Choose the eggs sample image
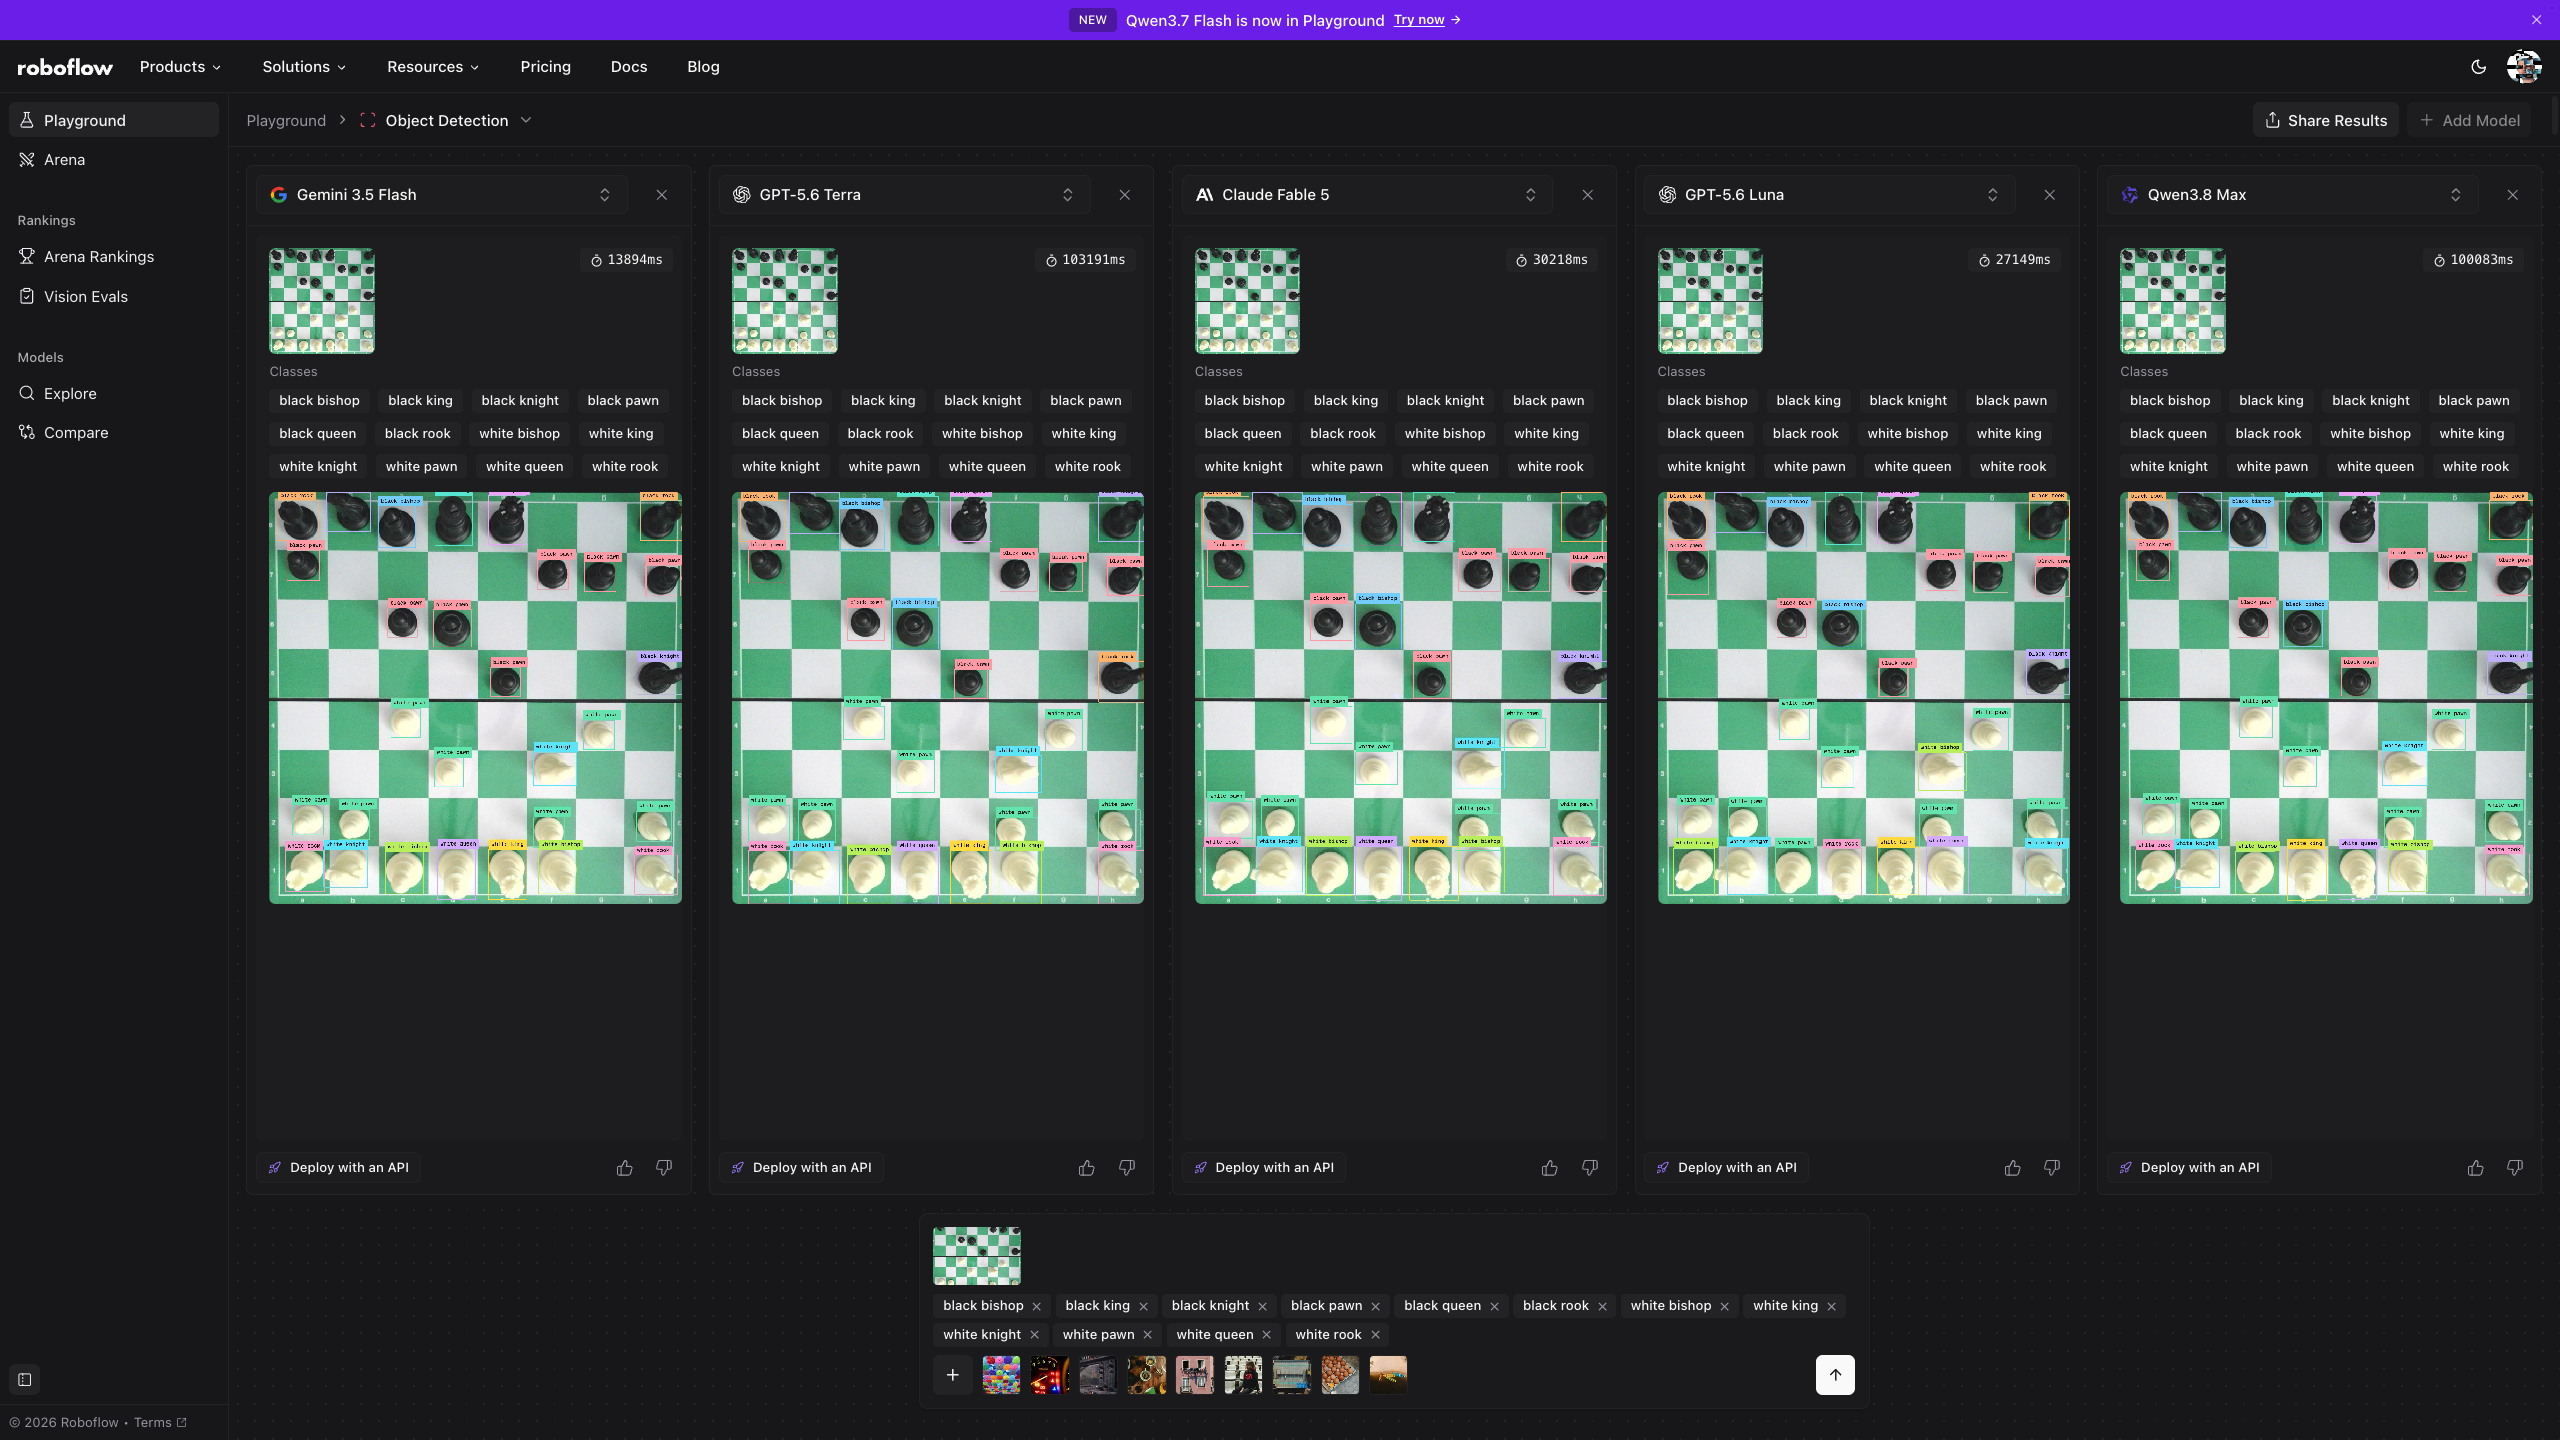Viewport: 2560px width, 1440px height. click(x=1340, y=1375)
